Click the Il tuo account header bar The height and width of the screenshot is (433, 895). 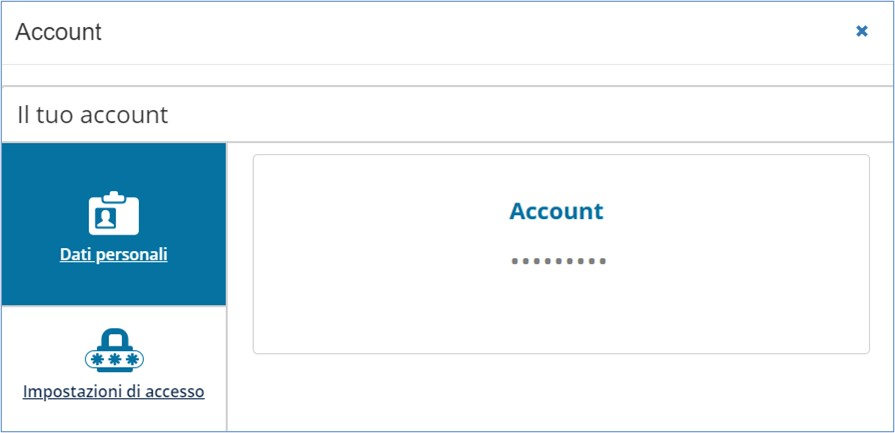tap(448, 115)
